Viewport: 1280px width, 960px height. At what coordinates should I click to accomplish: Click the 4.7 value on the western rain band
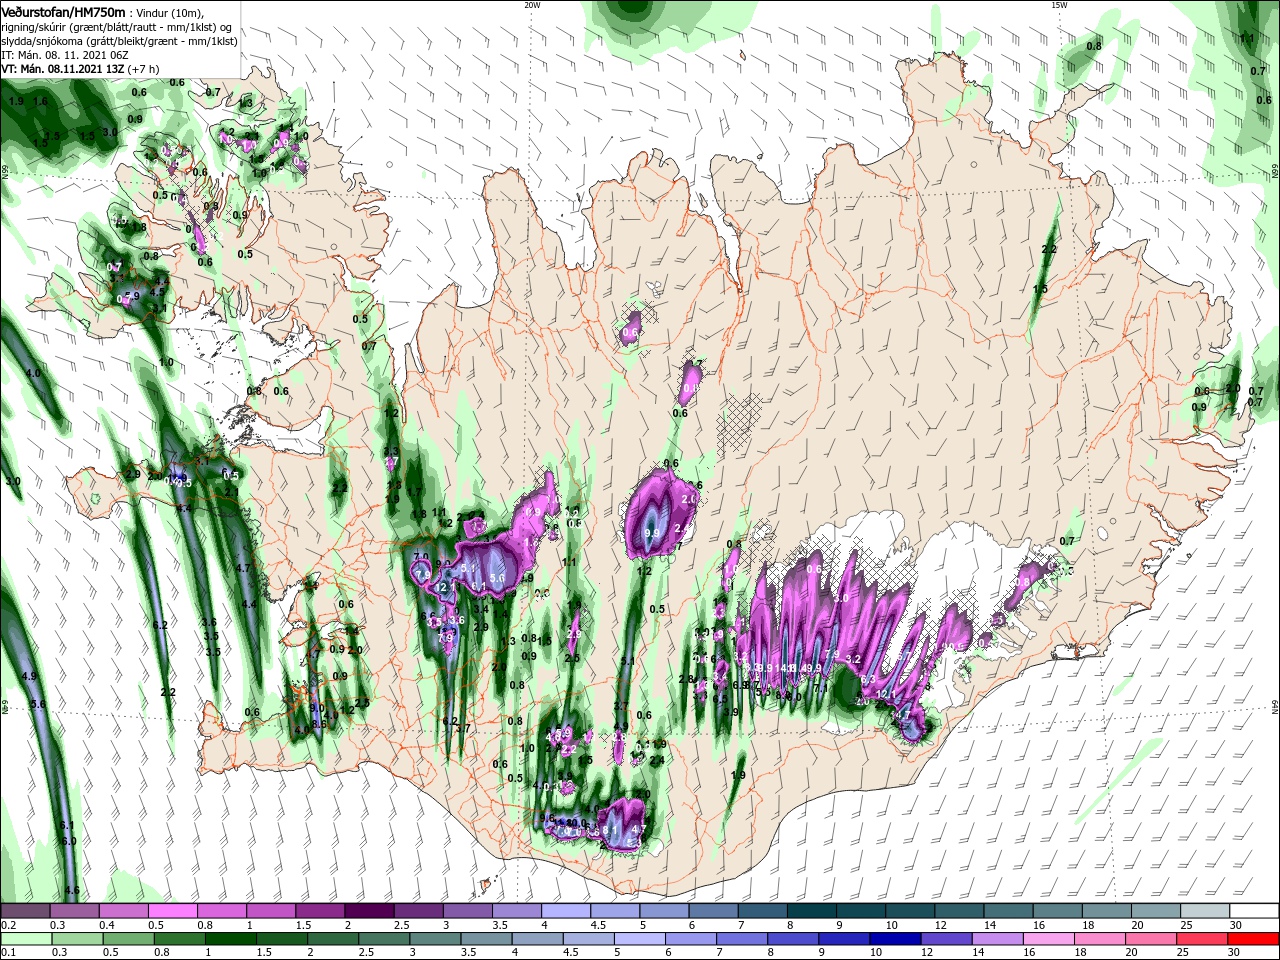point(243,568)
